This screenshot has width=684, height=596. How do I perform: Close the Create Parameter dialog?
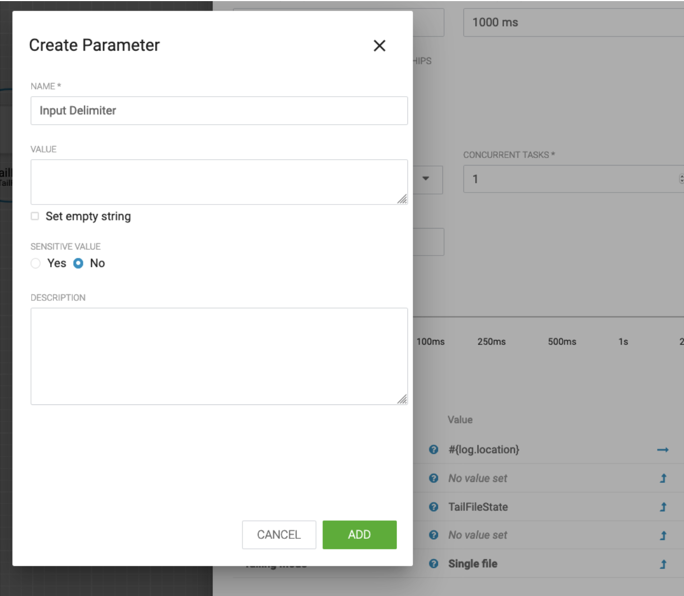379,46
